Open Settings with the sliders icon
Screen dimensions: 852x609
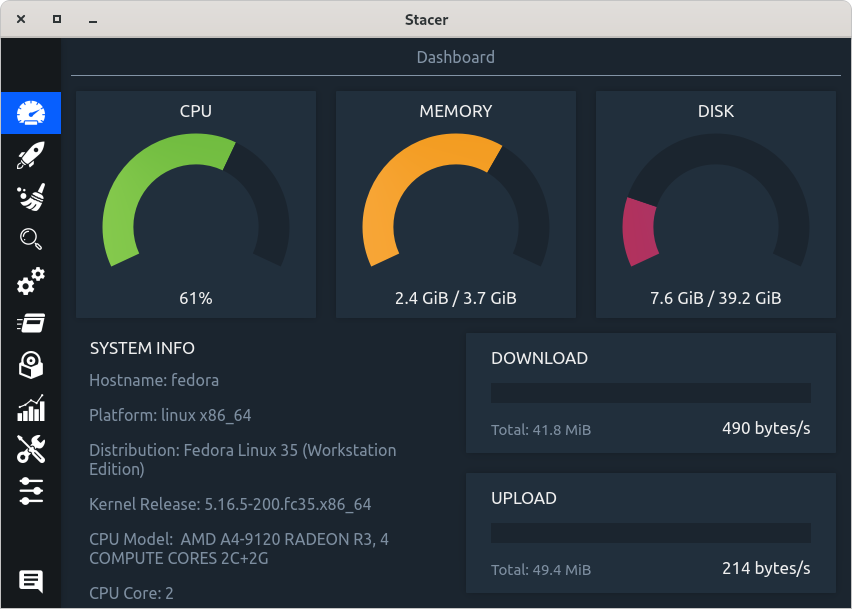(x=30, y=491)
